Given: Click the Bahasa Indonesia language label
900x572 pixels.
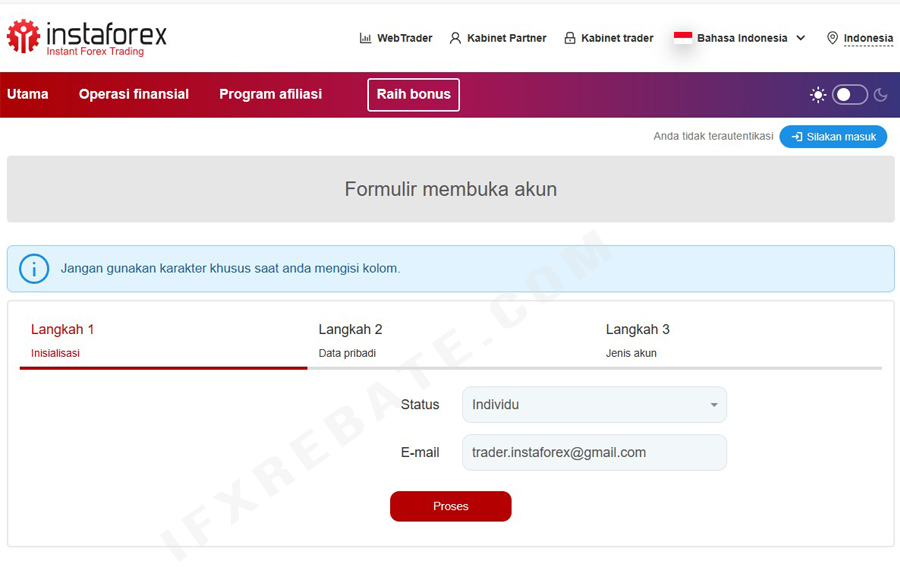Looking at the screenshot, I should pyautogui.click(x=742, y=38).
